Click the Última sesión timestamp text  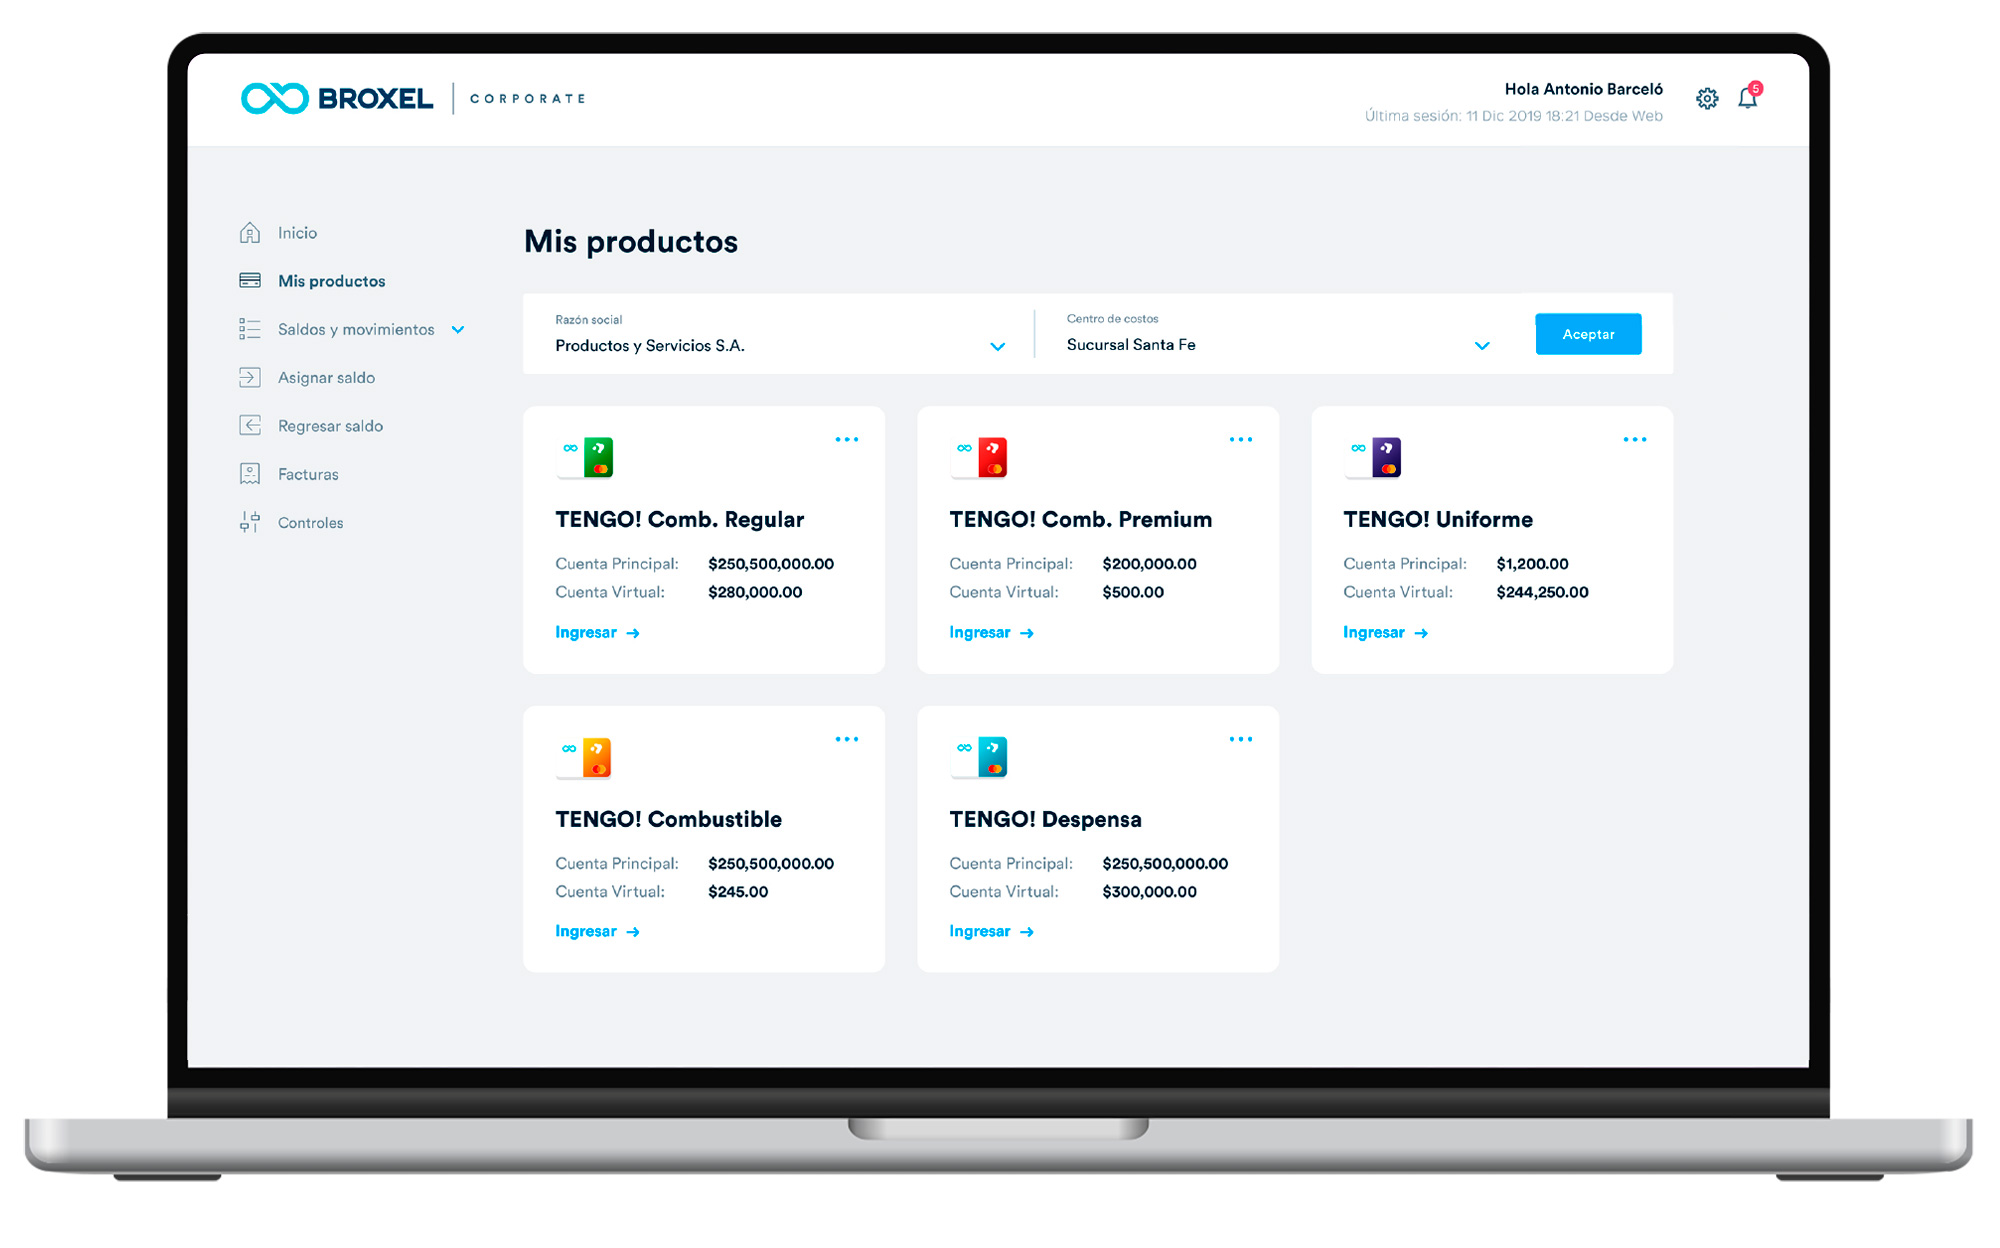[1514, 116]
